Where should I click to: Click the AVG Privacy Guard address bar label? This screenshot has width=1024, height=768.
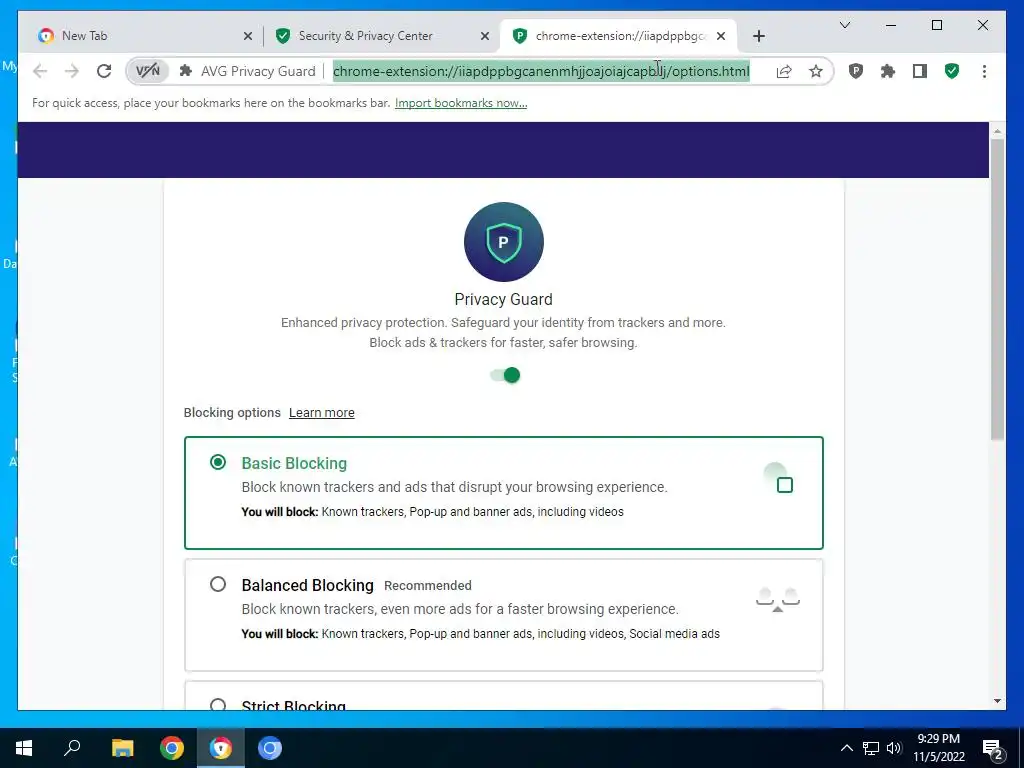pyautogui.click(x=258, y=71)
